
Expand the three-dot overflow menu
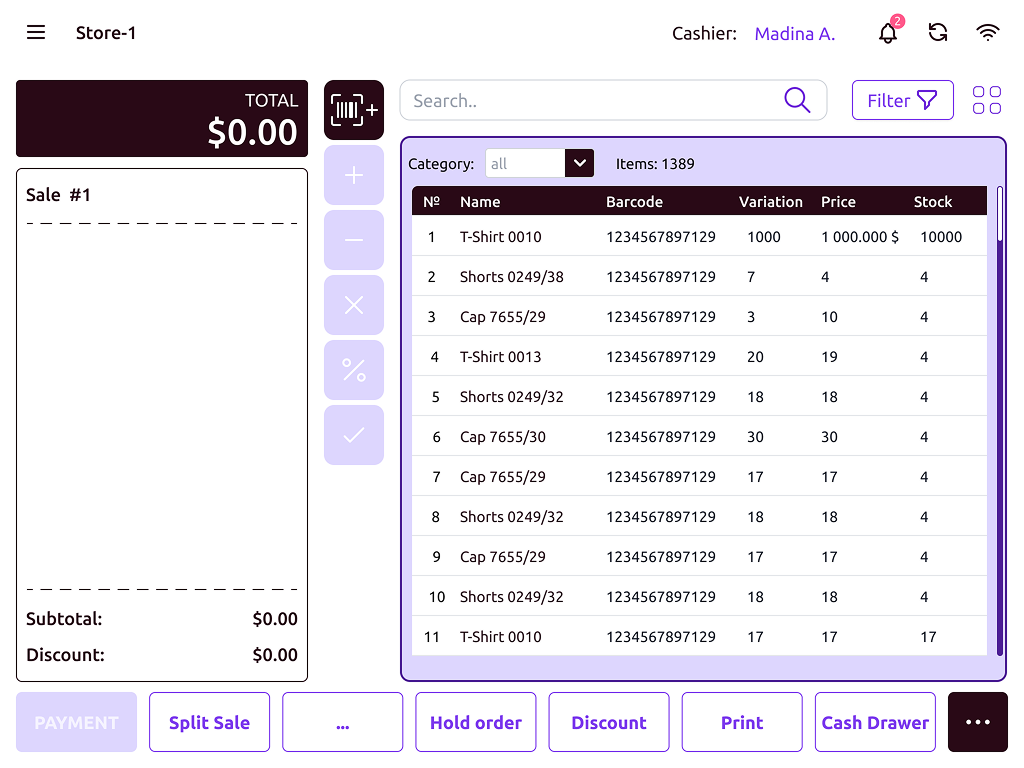(977, 721)
